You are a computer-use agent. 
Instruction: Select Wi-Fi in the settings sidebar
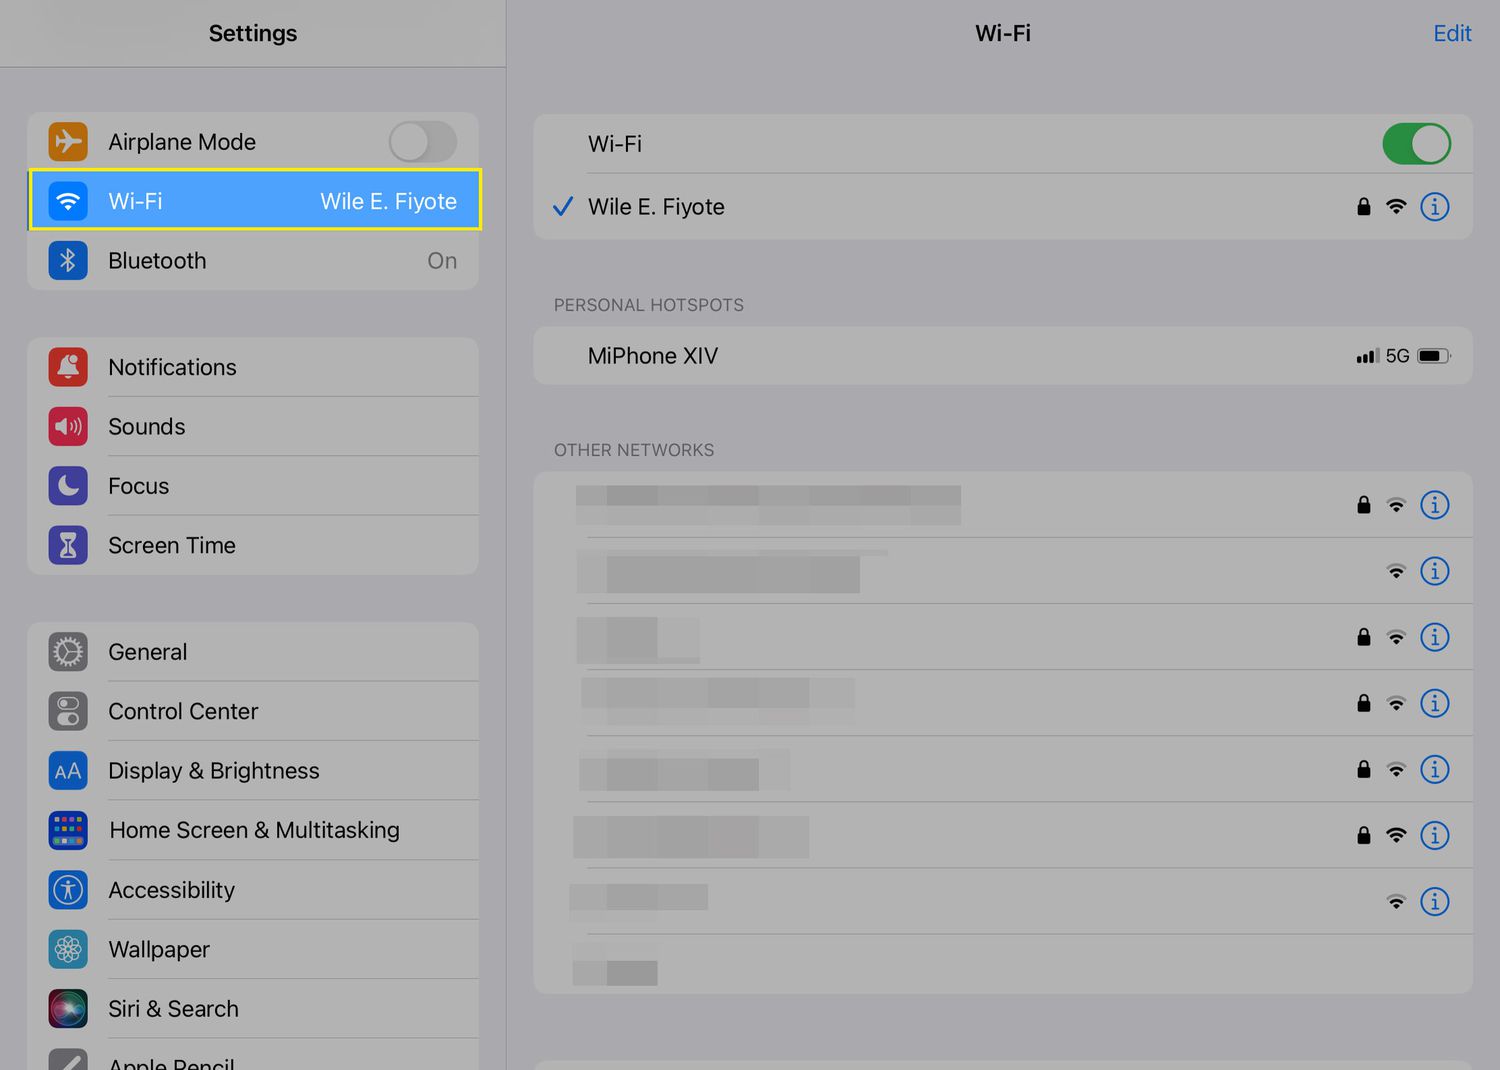pos(255,201)
